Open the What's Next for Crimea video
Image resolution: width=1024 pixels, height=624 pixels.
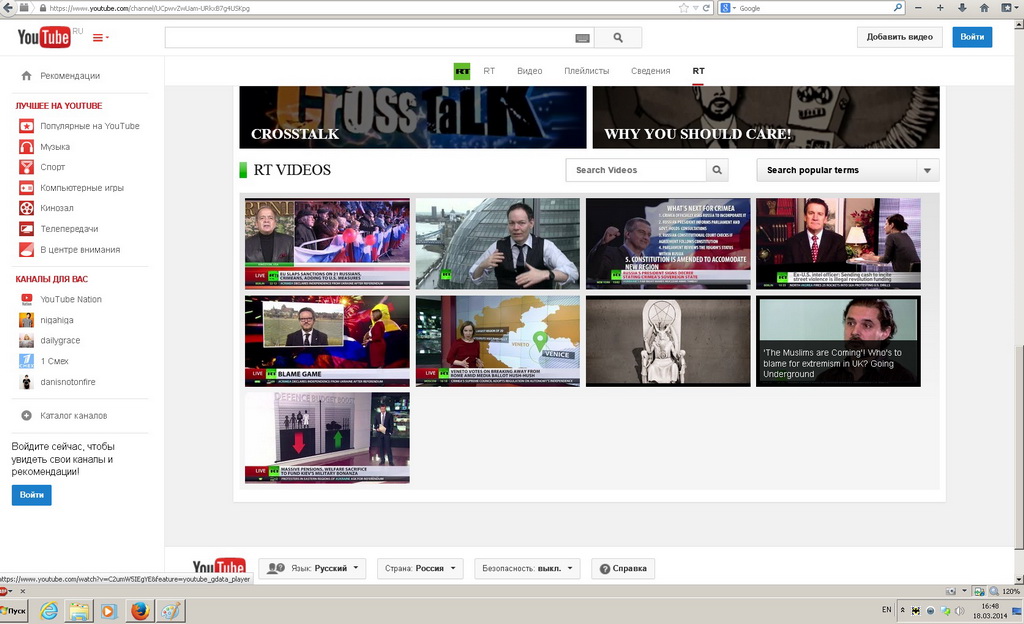point(668,243)
